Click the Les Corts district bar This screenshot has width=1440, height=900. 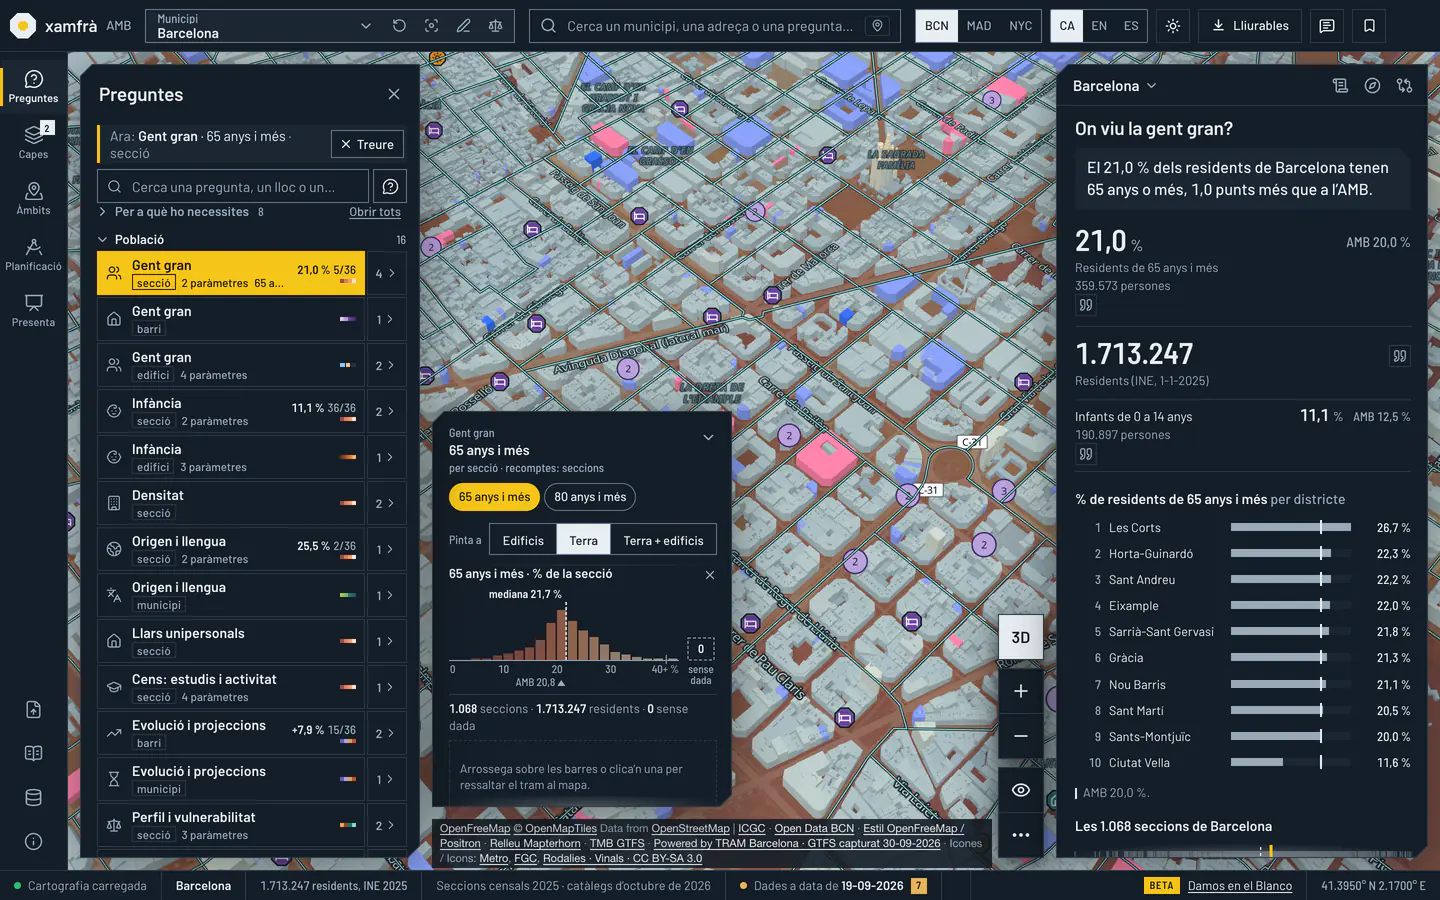(1291, 527)
